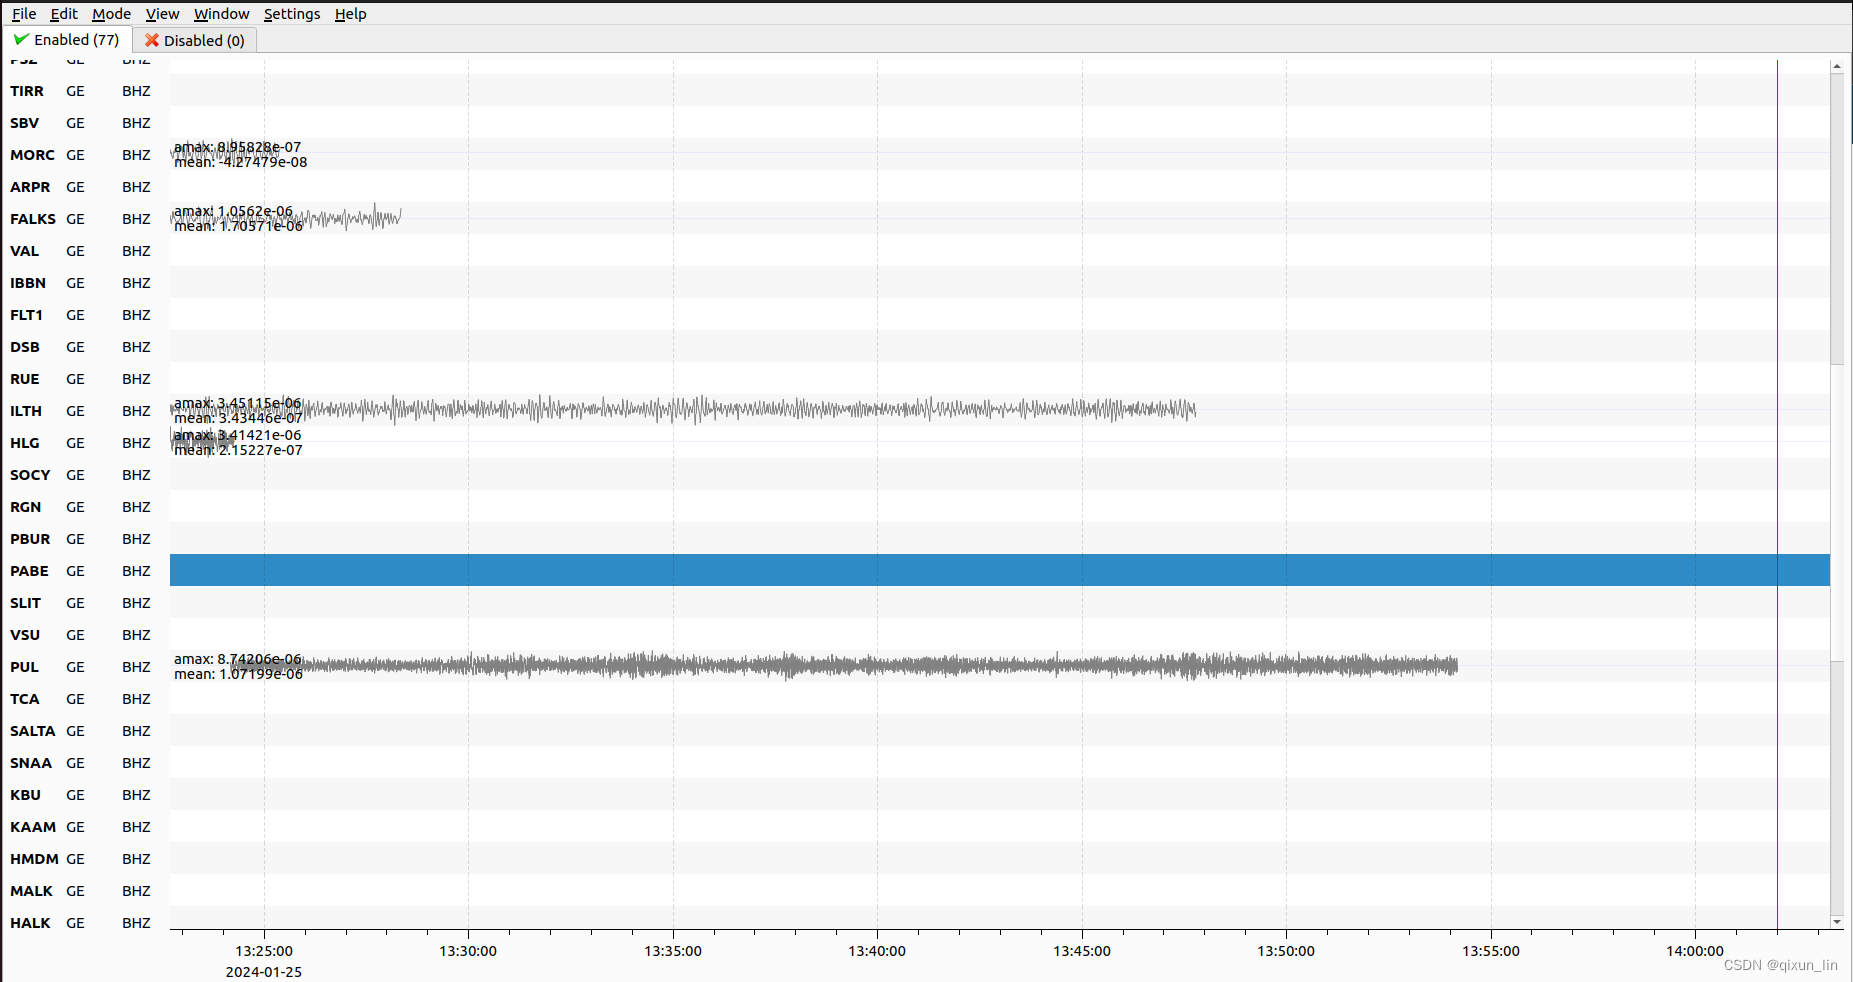1853x982 pixels.
Task: Open the Mode menu
Action: click(110, 13)
